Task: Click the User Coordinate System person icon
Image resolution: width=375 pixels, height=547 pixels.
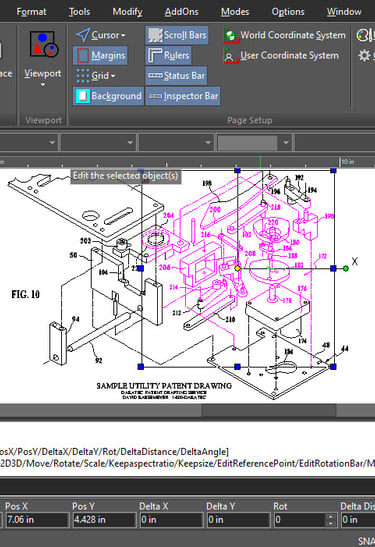Action: click(x=230, y=56)
